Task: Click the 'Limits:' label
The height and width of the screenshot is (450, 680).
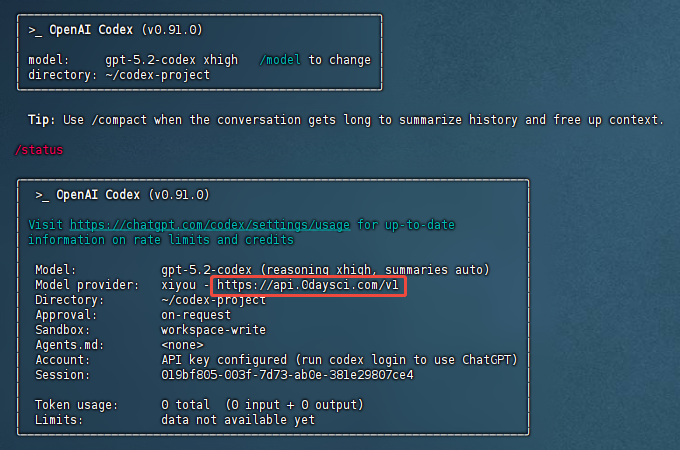Action: pyautogui.click(x=59, y=420)
